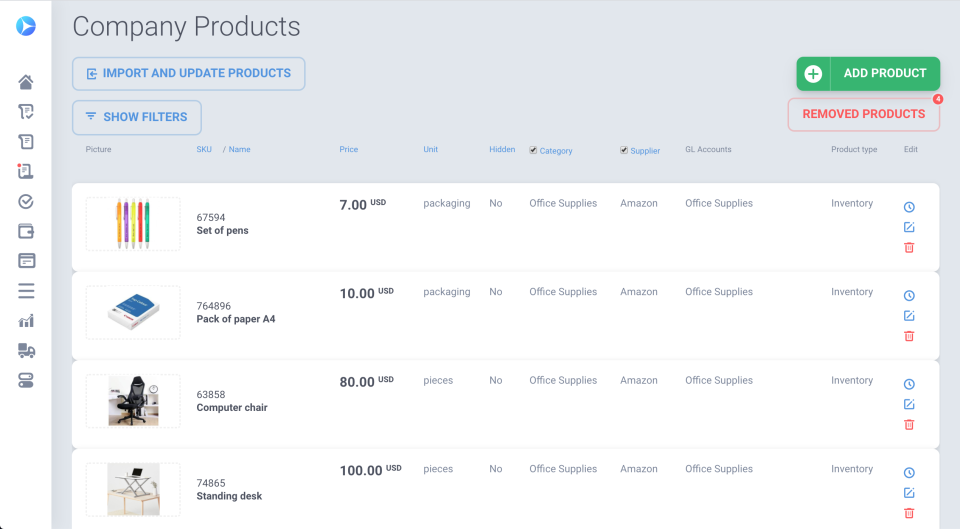
Task: Expand the Show Filters panel
Action: pyautogui.click(x=137, y=117)
